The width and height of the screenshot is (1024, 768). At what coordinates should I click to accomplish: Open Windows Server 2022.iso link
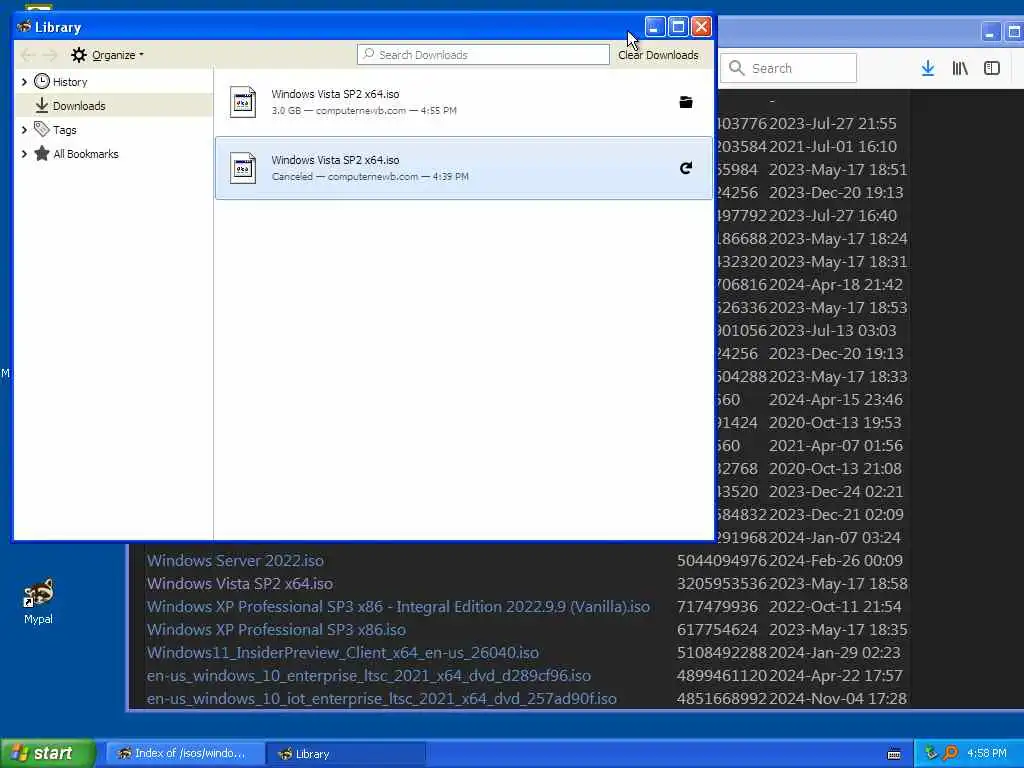235,560
